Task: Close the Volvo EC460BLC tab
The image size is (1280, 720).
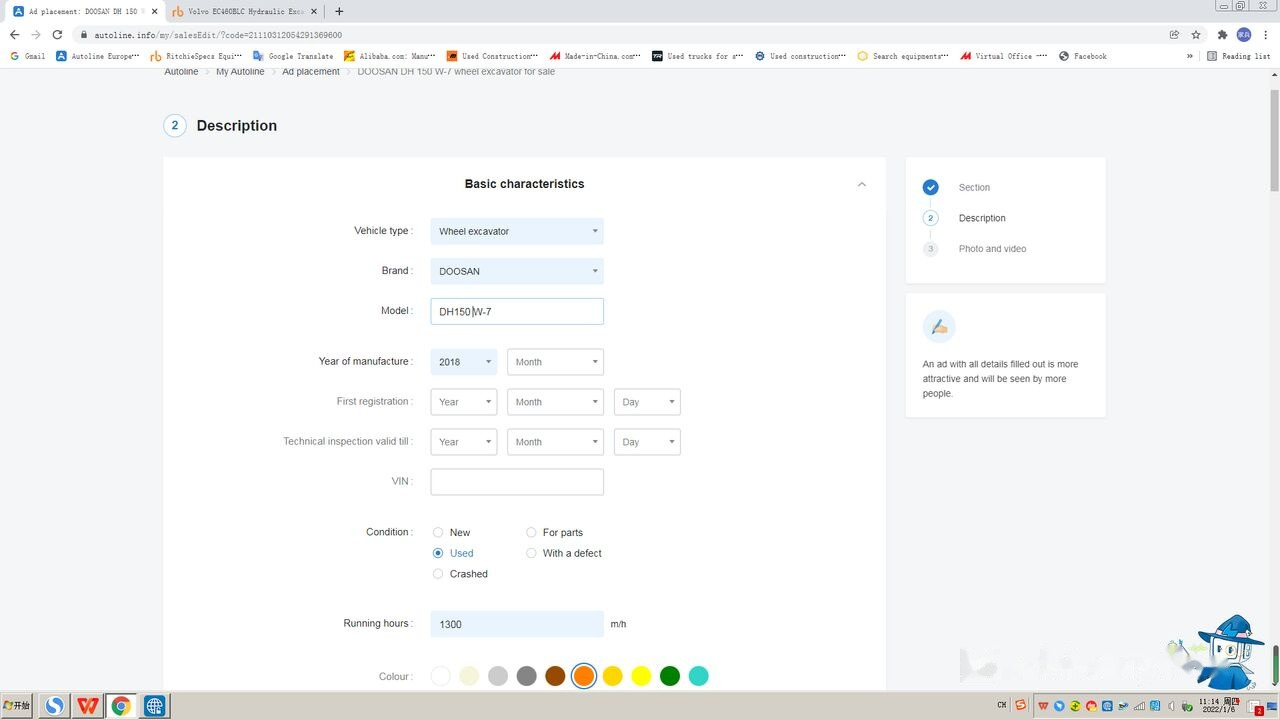Action: [x=315, y=11]
